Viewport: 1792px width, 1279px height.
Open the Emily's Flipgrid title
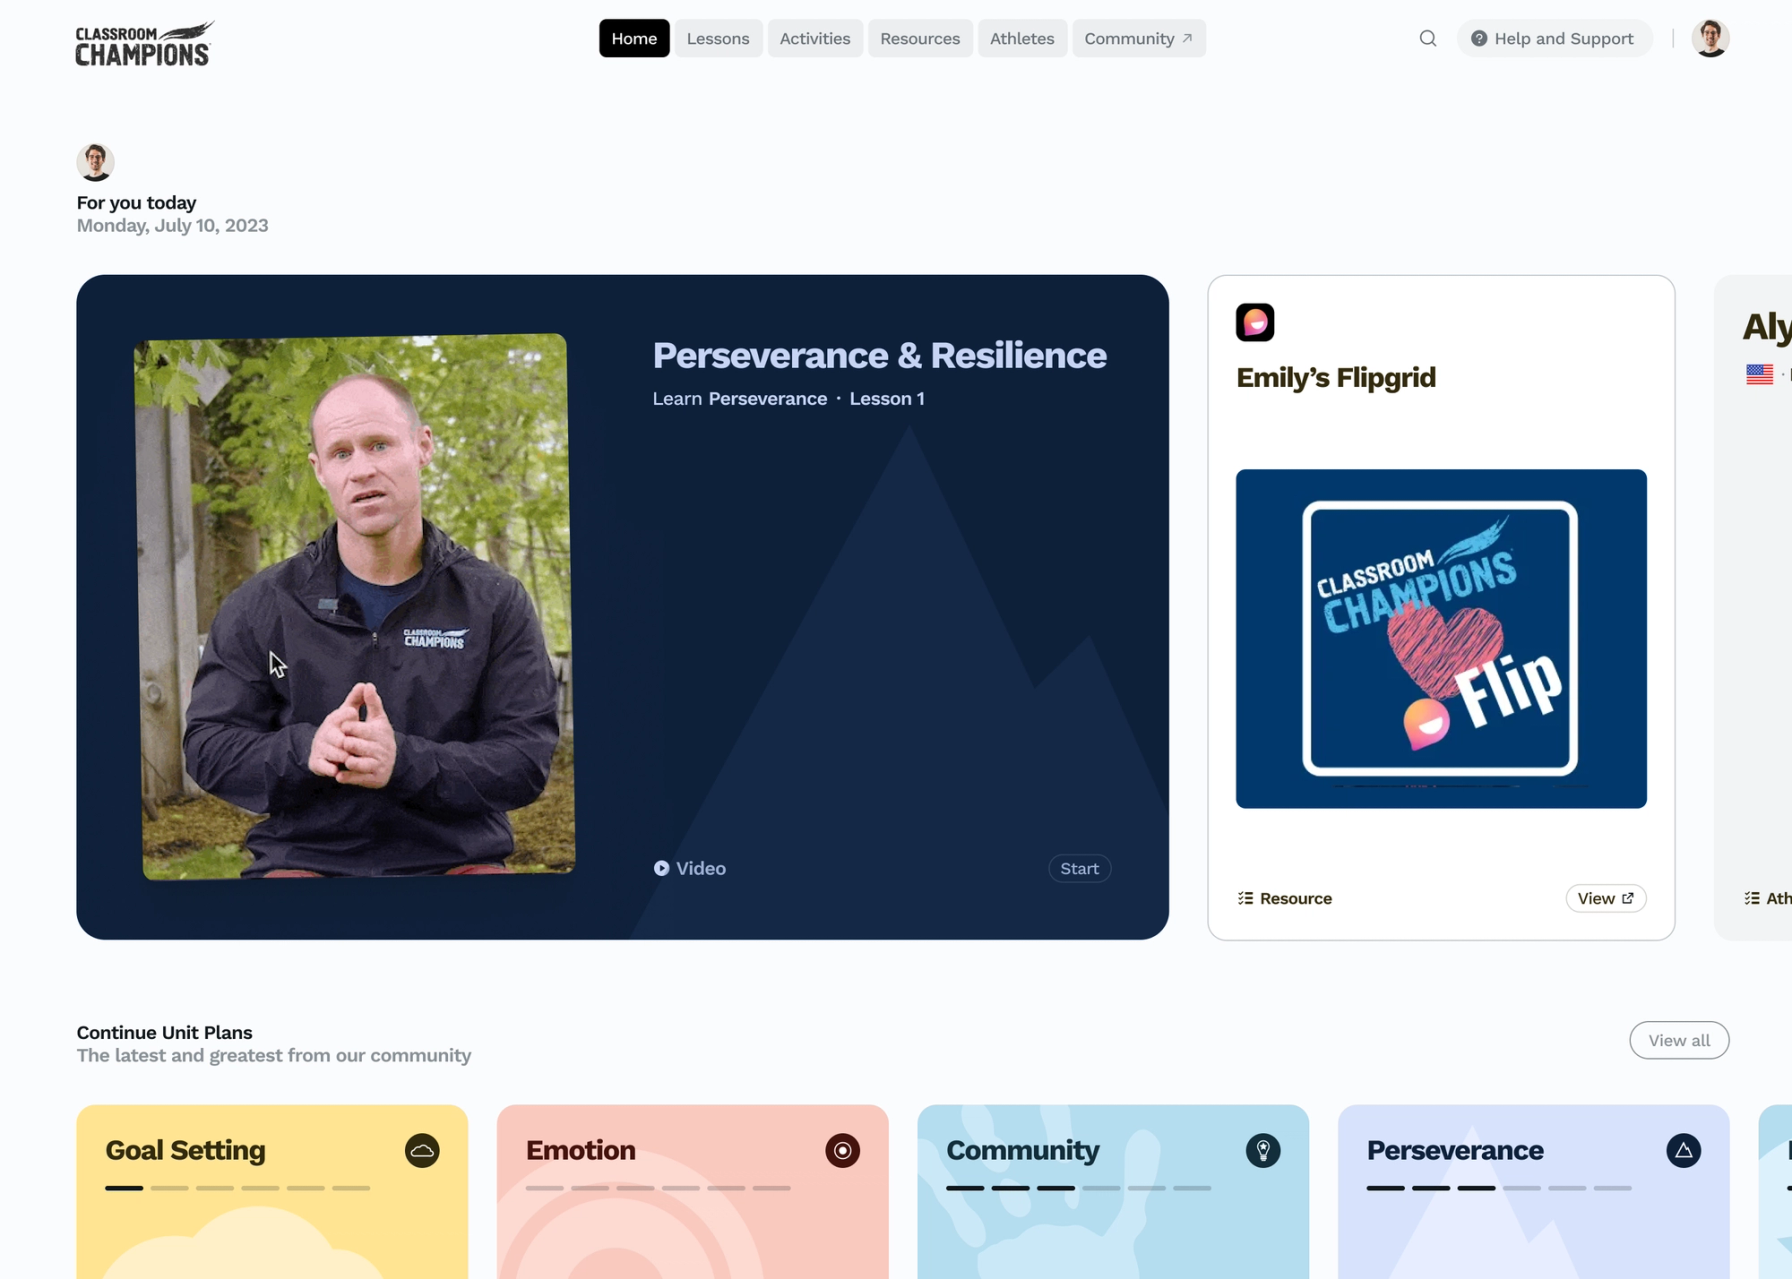pyautogui.click(x=1336, y=377)
